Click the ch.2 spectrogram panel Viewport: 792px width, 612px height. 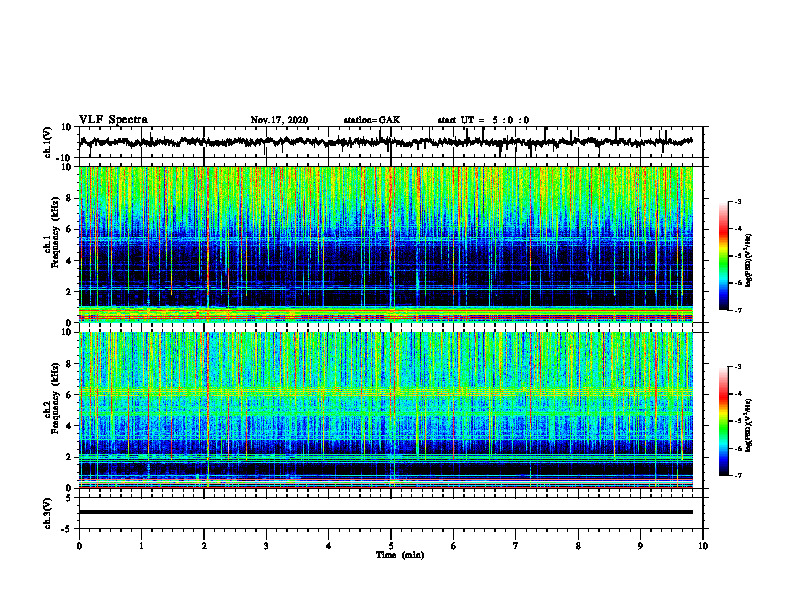coord(385,410)
